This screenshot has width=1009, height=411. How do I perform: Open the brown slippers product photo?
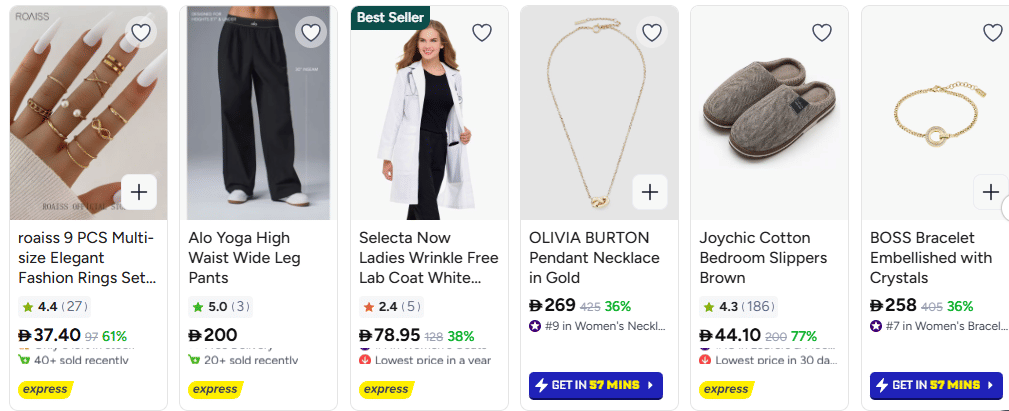(768, 115)
